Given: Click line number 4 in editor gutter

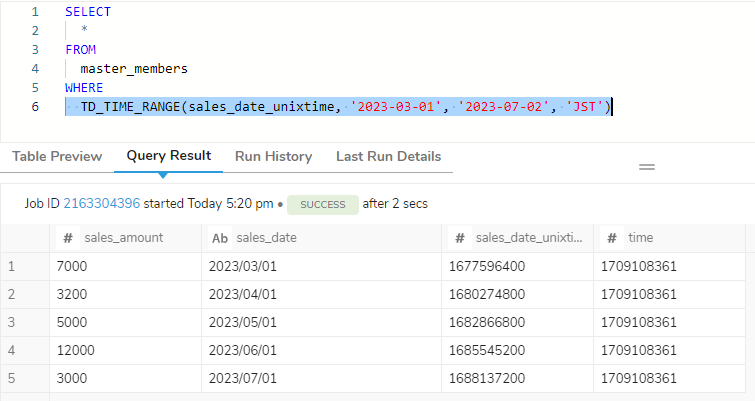Looking at the screenshot, I should click(x=35, y=69).
